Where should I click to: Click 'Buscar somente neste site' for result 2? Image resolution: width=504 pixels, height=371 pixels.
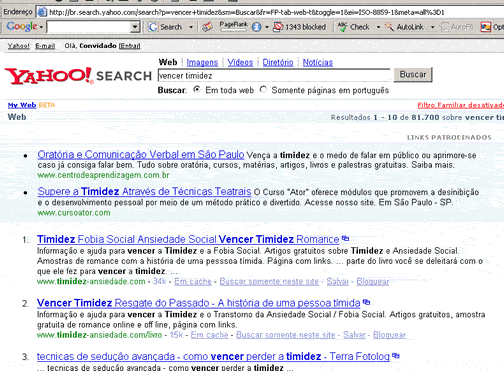click(286, 335)
